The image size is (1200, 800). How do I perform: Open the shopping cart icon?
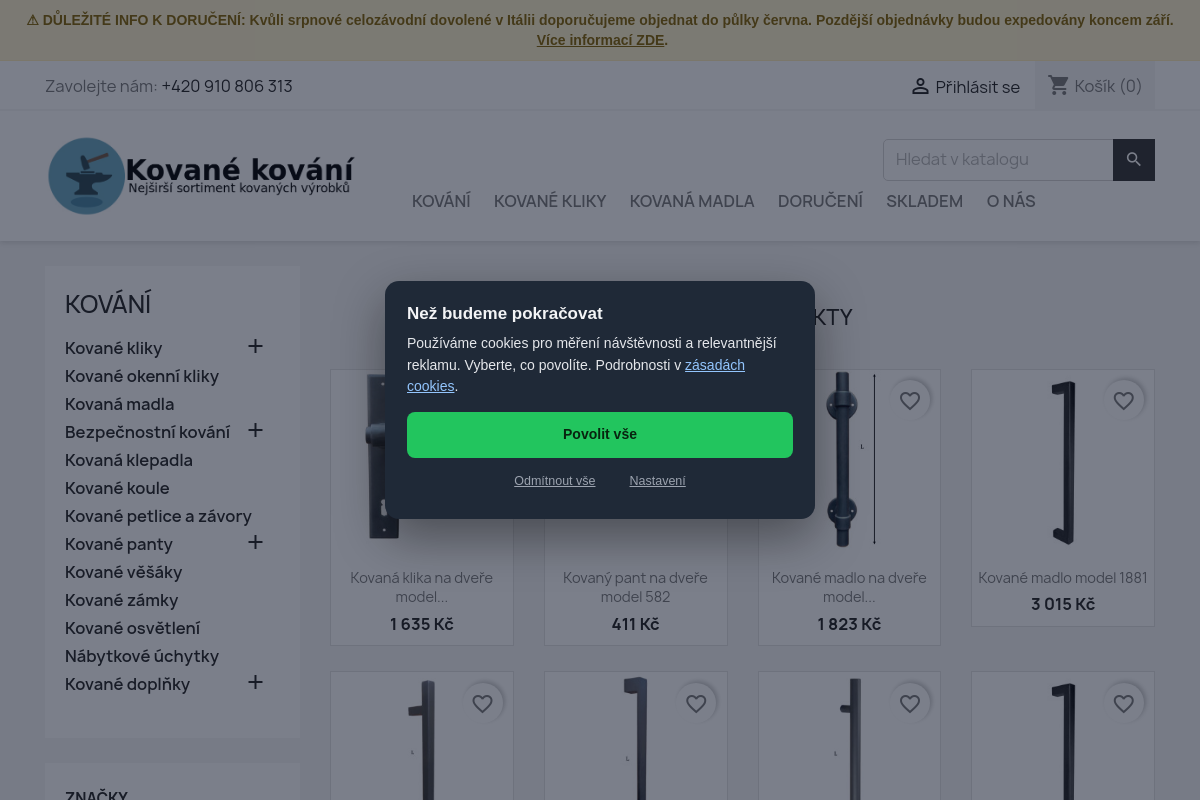click(1059, 86)
